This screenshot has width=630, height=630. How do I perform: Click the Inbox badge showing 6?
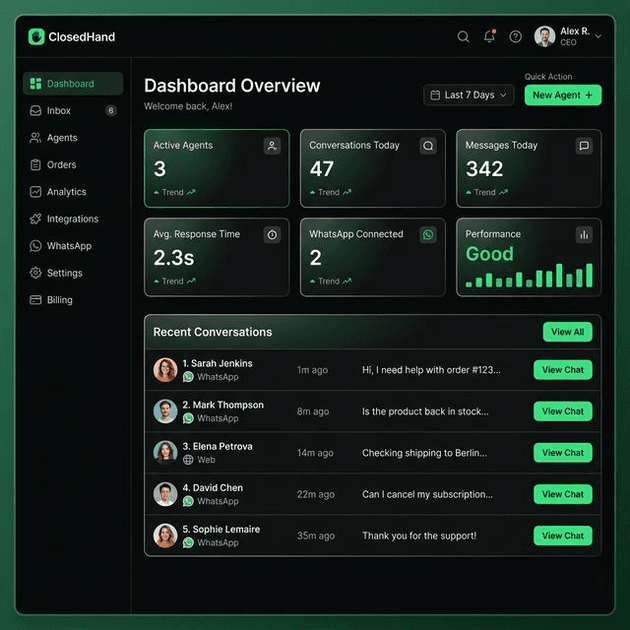111,110
